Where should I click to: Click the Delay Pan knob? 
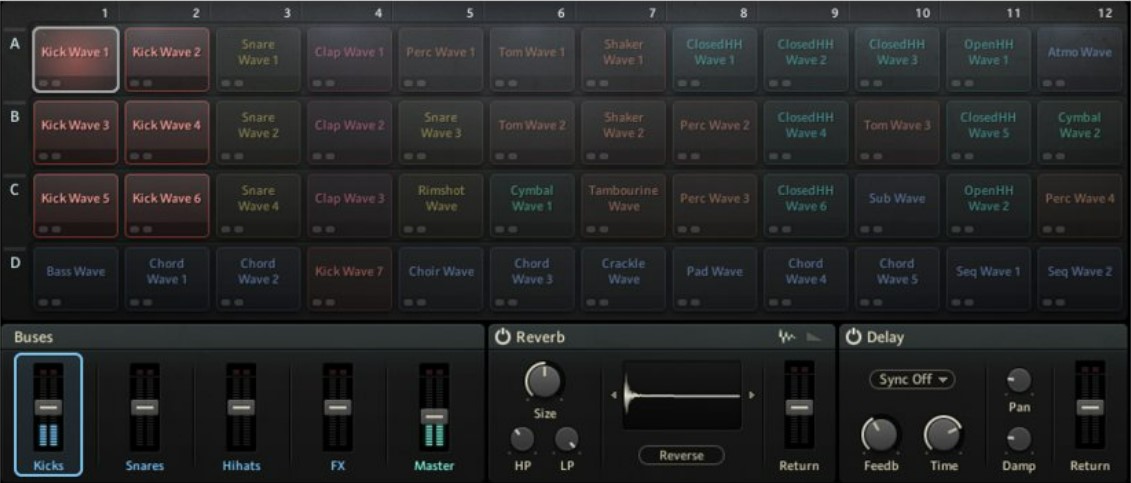[x=1018, y=380]
